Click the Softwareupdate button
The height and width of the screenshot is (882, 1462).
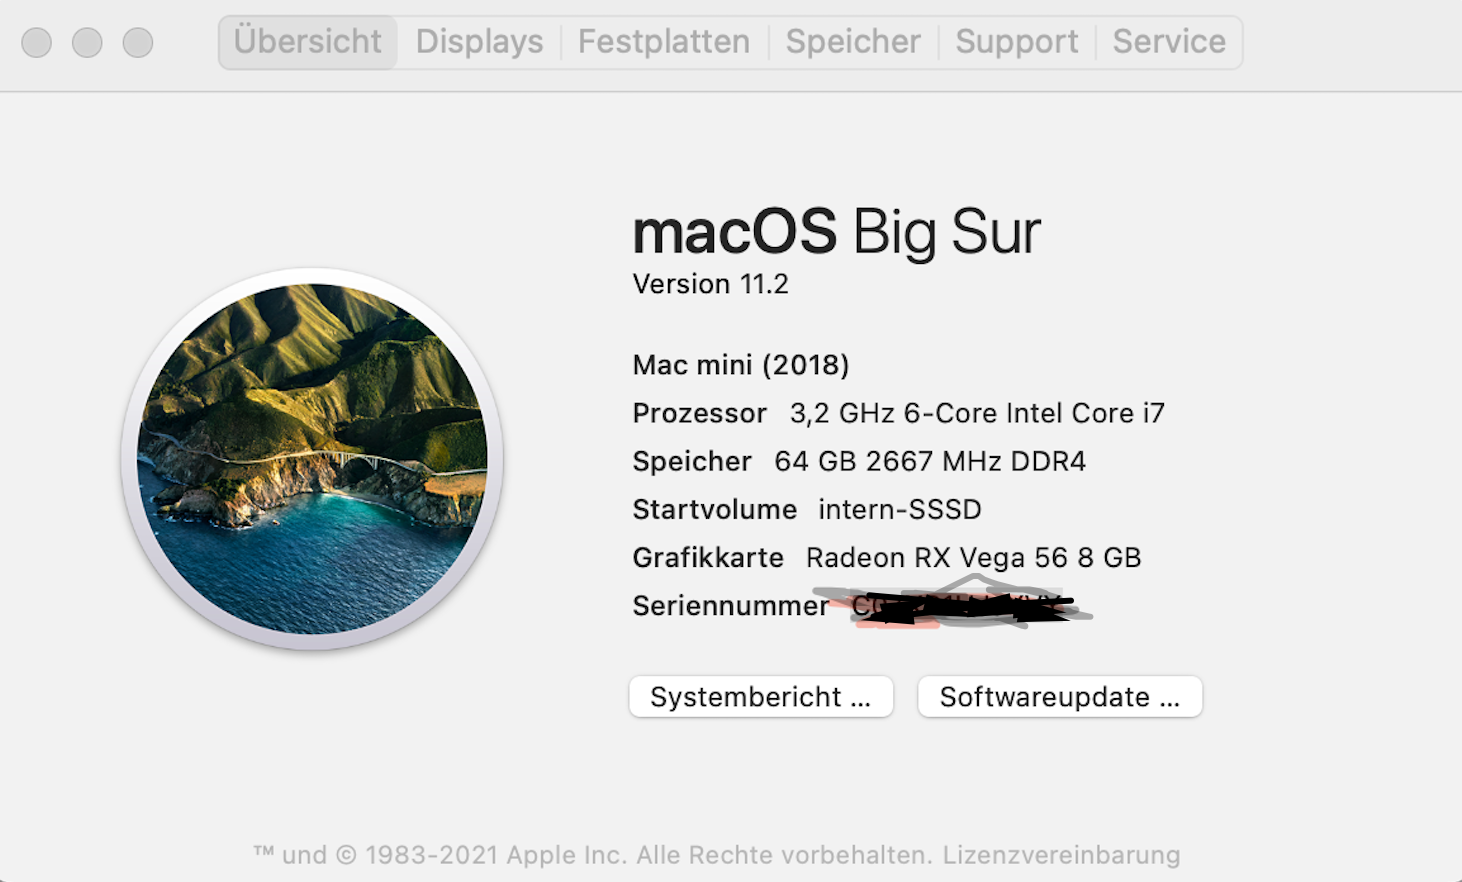pos(1059,697)
